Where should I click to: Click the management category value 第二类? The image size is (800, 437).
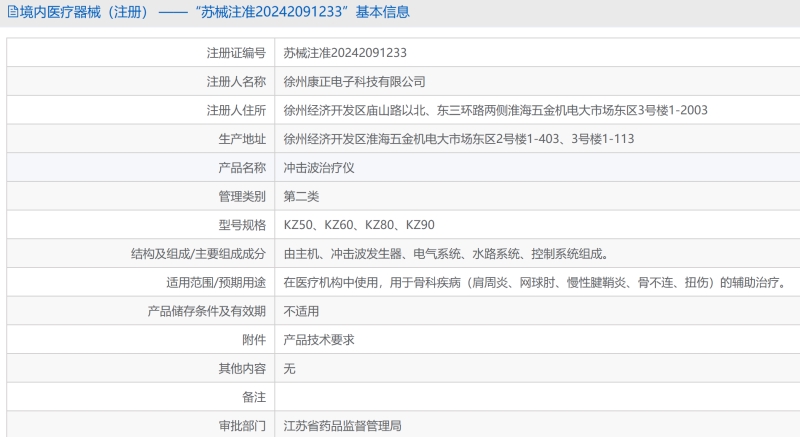[303, 196]
